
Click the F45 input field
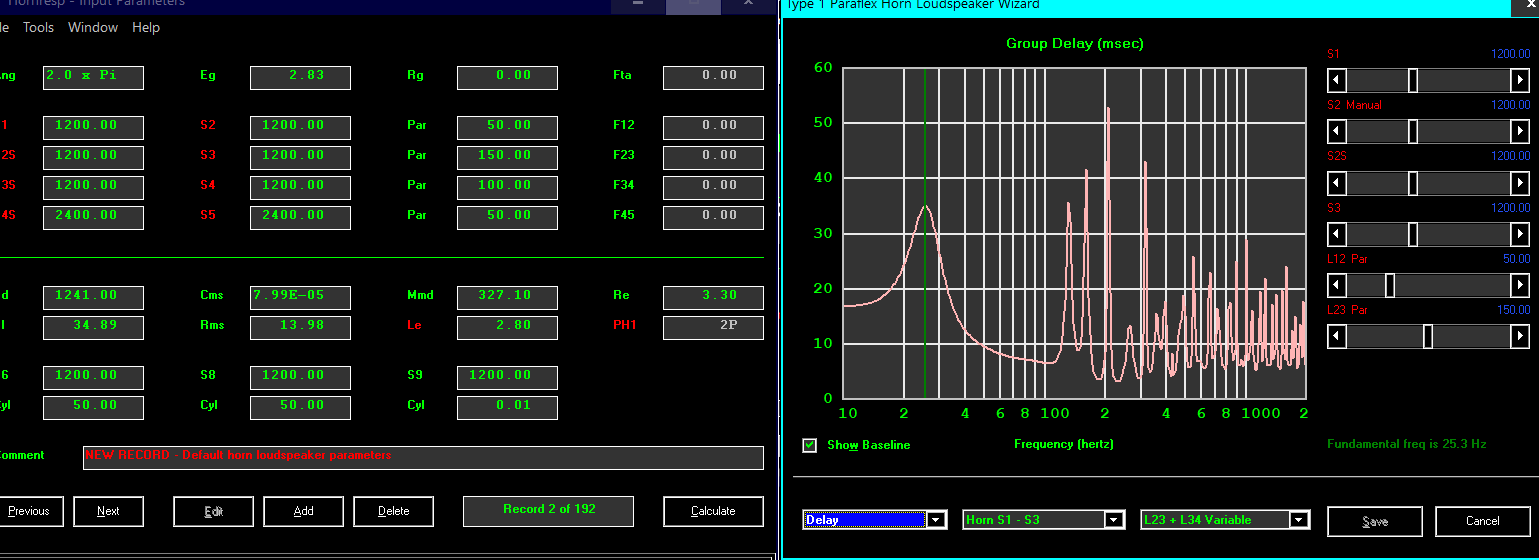coord(713,217)
